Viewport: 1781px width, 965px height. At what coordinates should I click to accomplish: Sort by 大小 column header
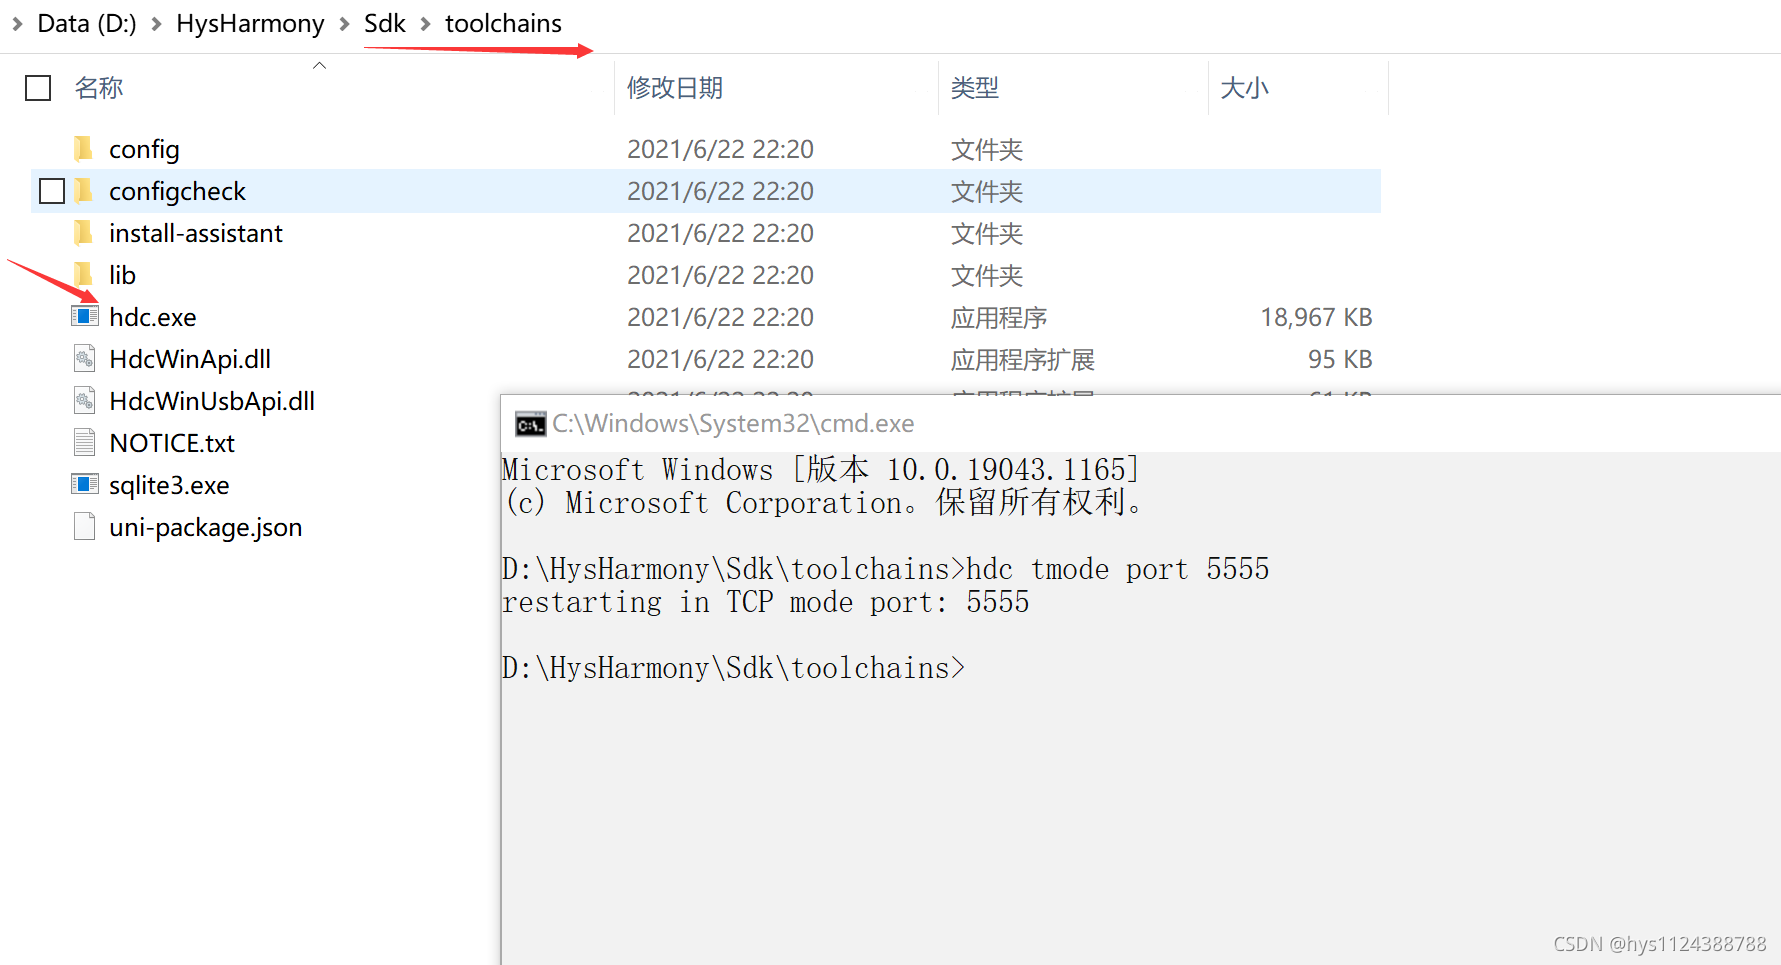click(1245, 88)
